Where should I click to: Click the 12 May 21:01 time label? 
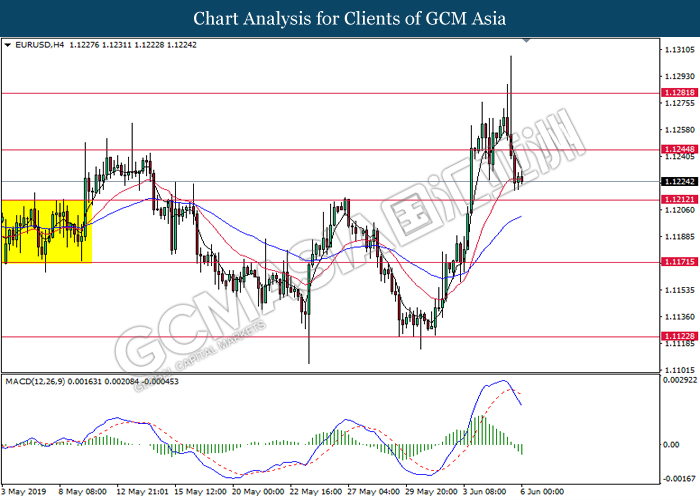pos(142,491)
